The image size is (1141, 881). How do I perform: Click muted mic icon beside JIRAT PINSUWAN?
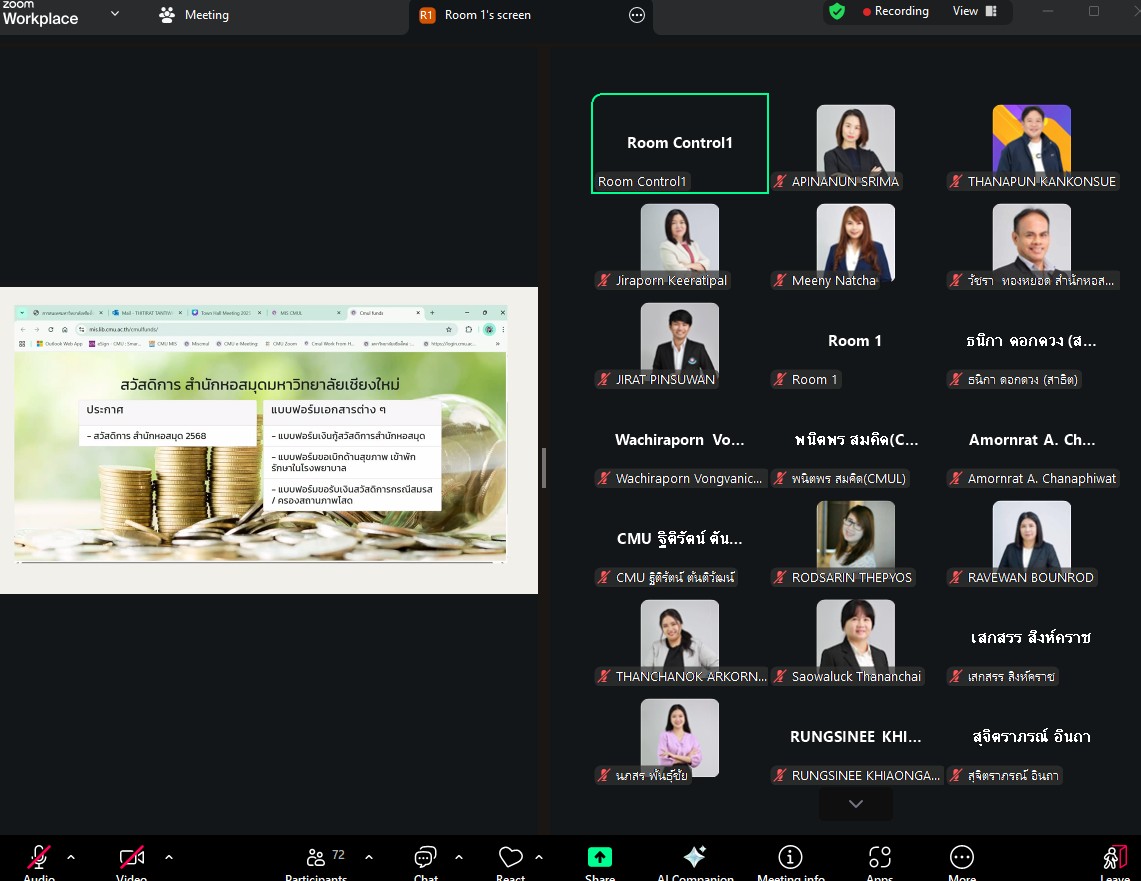tap(604, 379)
